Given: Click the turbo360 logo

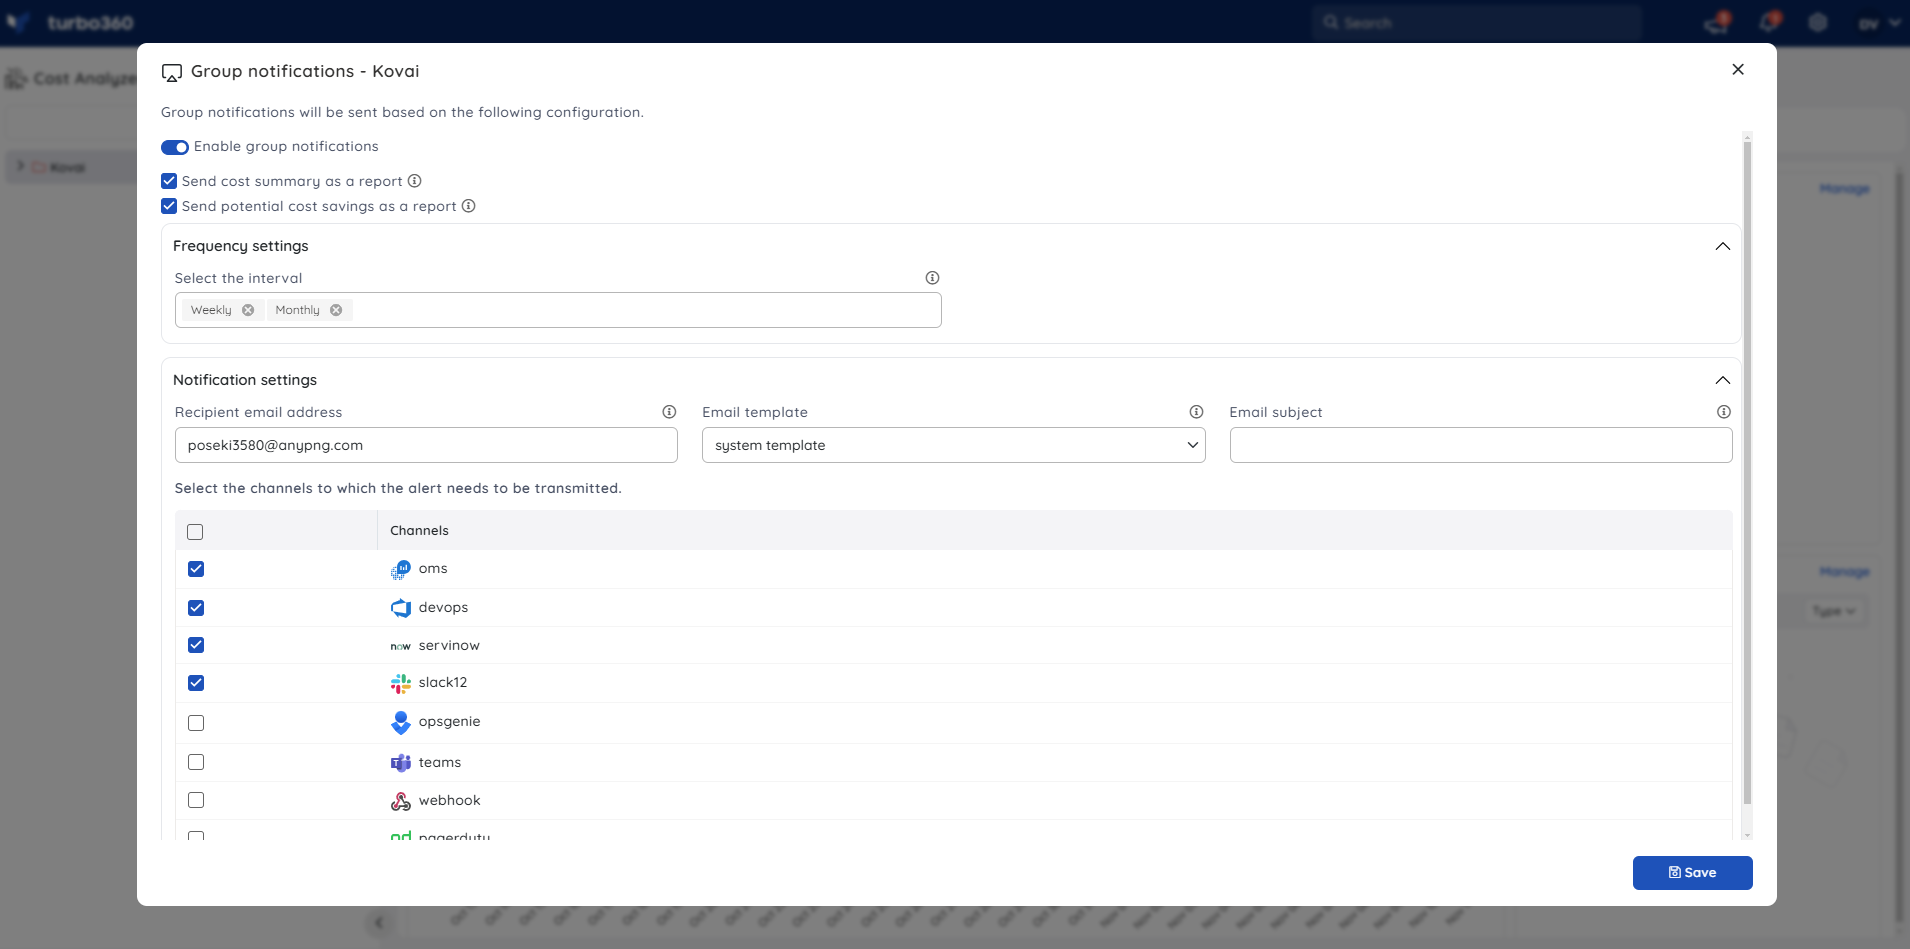Looking at the screenshot, I should pyautogui.click(x=69, y=22).
